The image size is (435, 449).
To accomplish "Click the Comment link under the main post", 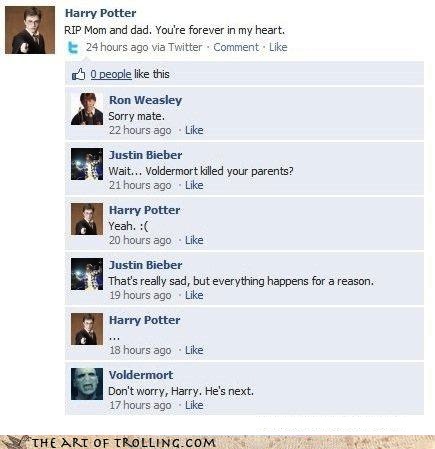I will [236, 47].
